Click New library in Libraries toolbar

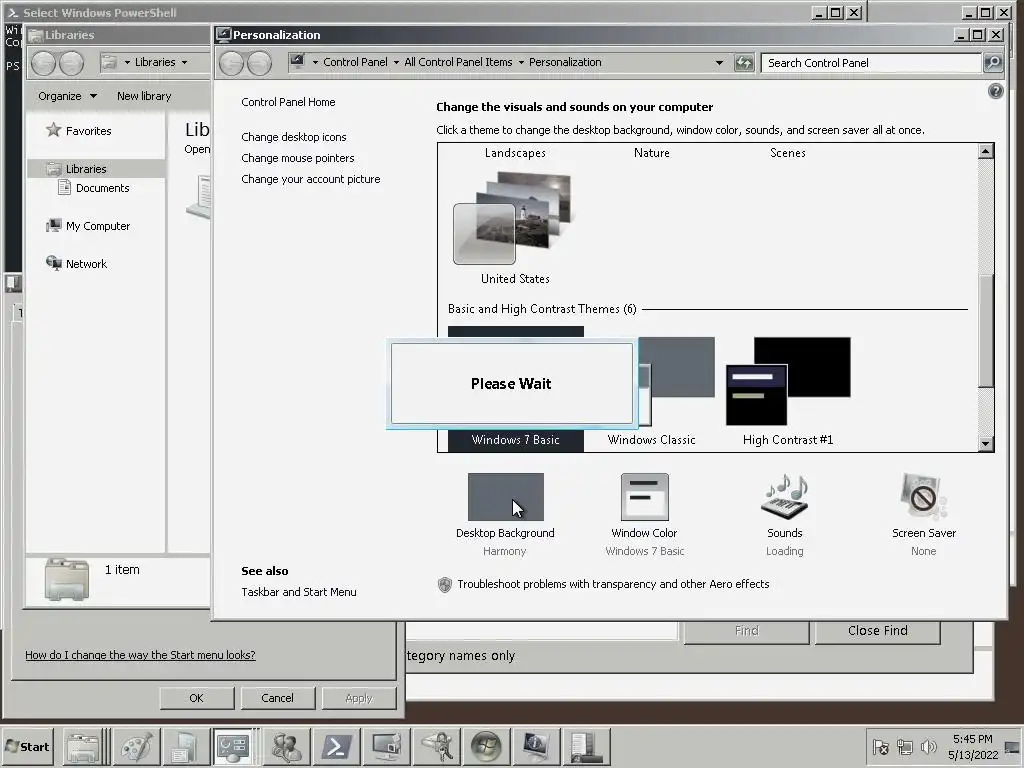point(144,96)
